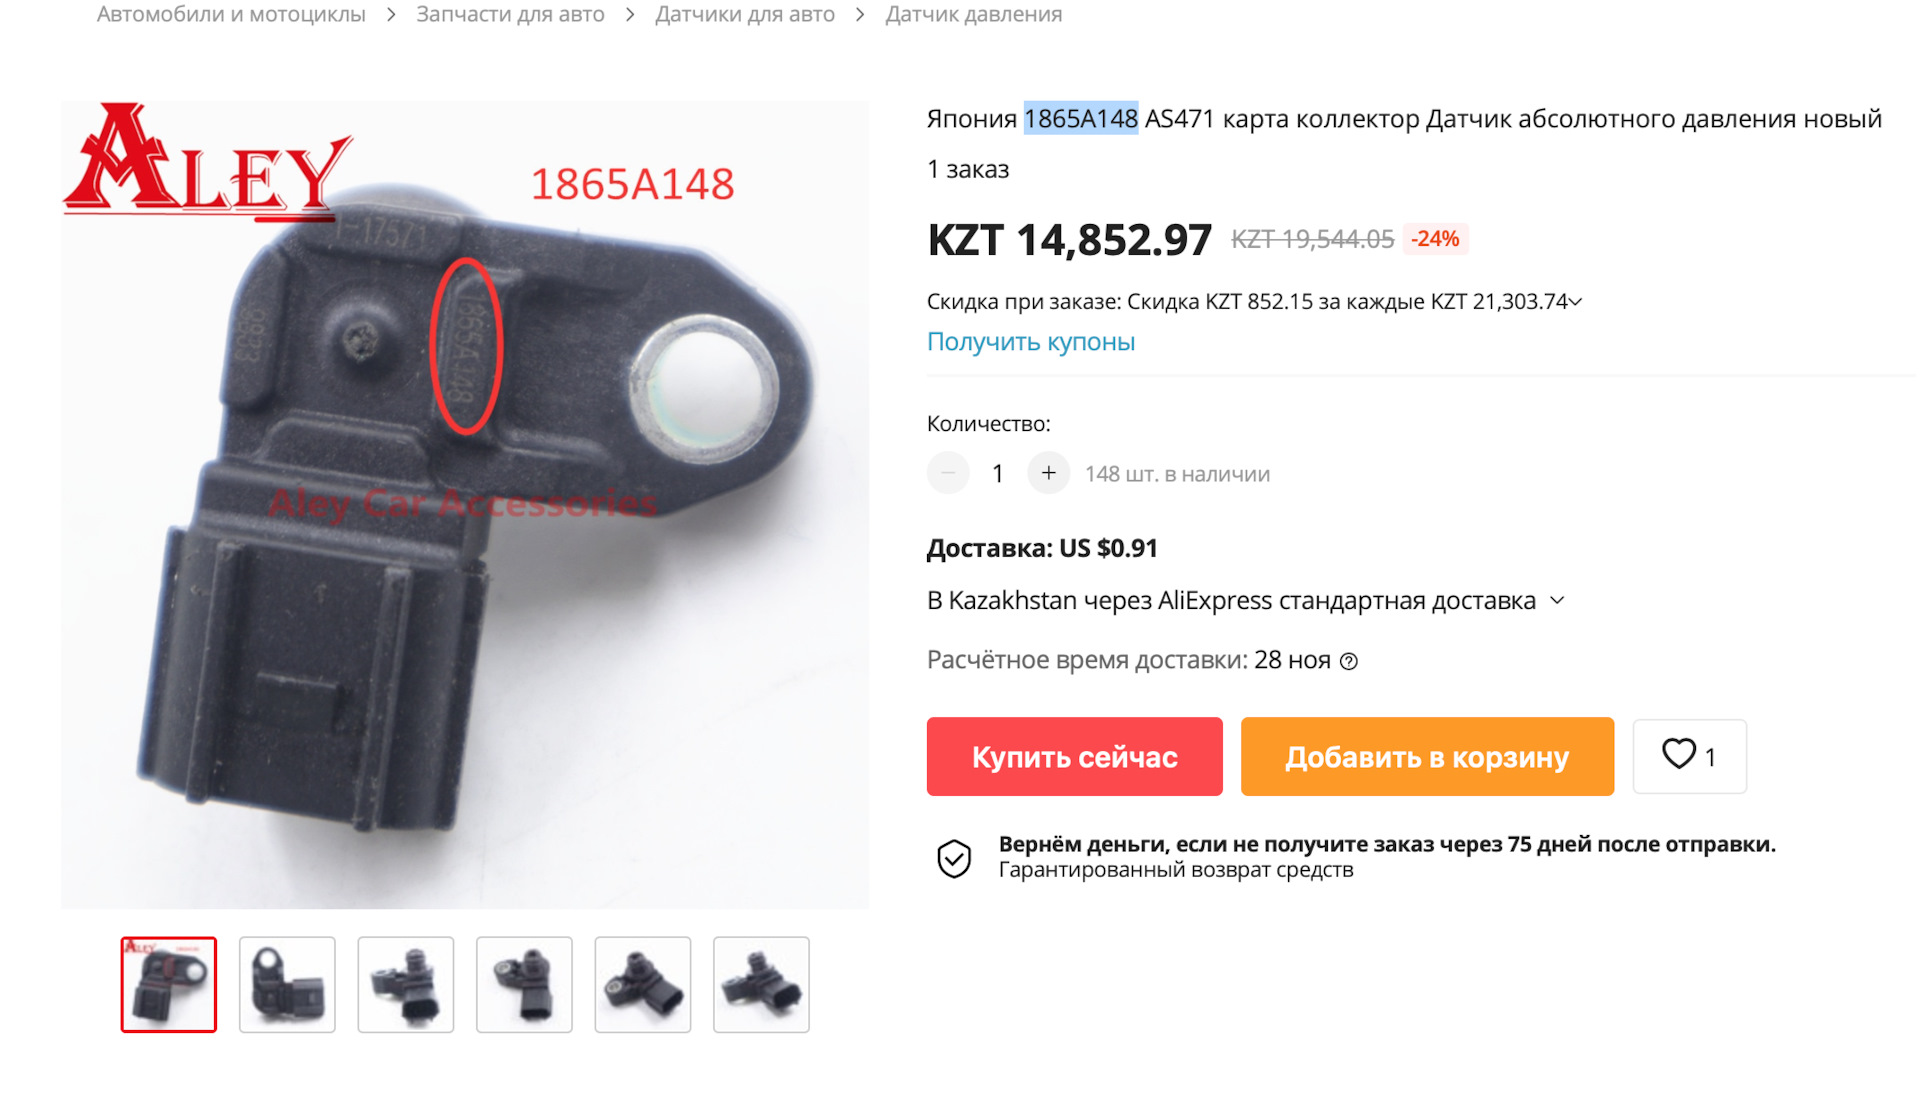
Task: Open the Датчик давления breadcrumb
Action: [973, 14]
